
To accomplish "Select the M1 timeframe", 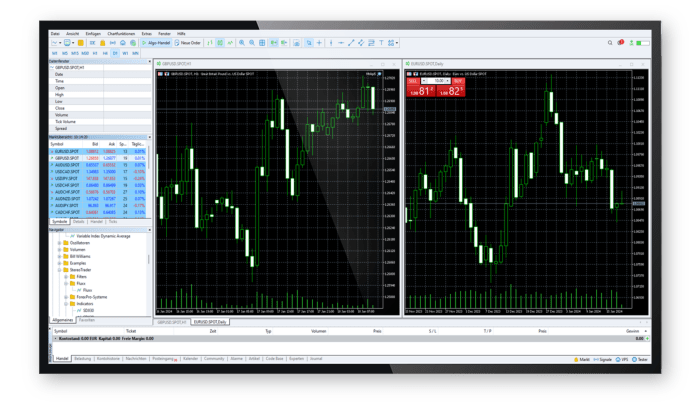I will click(x=54, y=53).
